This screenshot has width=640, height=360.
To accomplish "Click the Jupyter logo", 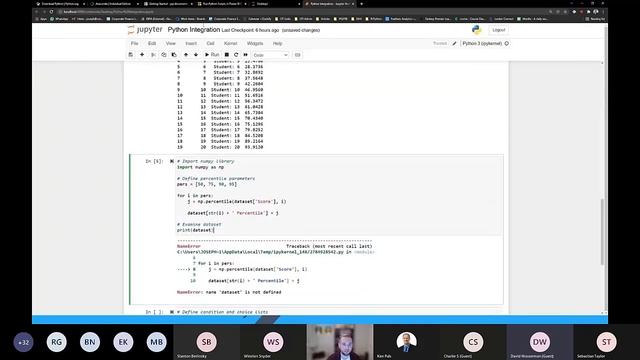I will tap(145, 30).
